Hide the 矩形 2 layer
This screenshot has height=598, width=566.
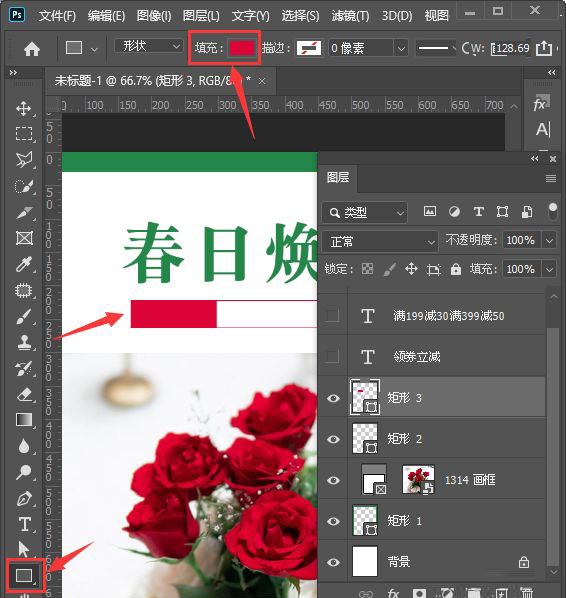coord(333,439)
